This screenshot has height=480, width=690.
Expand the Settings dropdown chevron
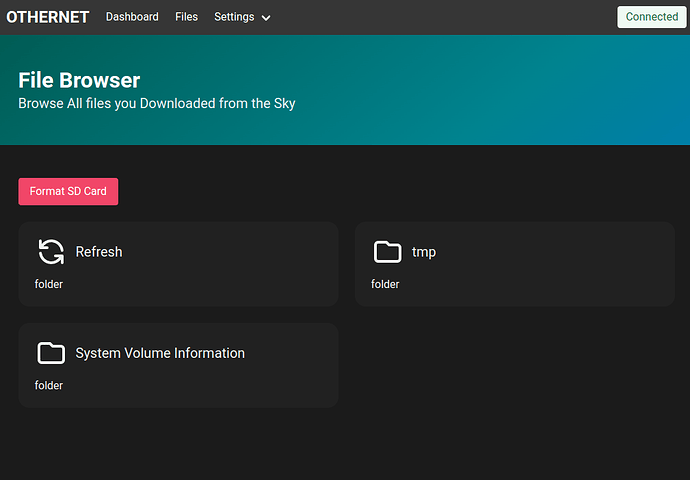pyautogui.click(x=266, y=18)
